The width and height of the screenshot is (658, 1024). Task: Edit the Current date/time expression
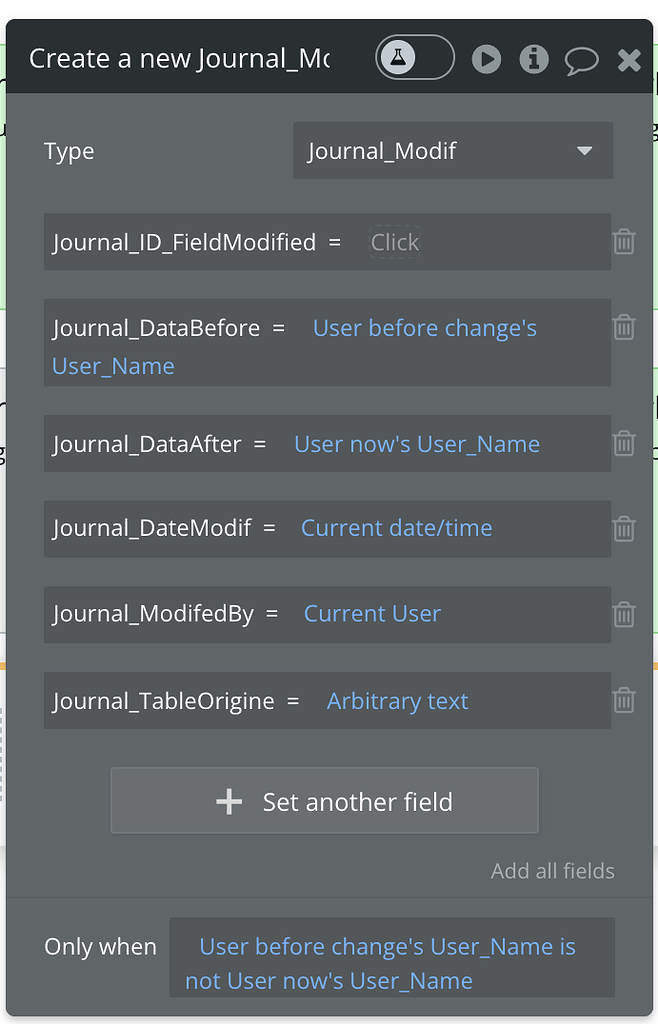click(396, 527)
